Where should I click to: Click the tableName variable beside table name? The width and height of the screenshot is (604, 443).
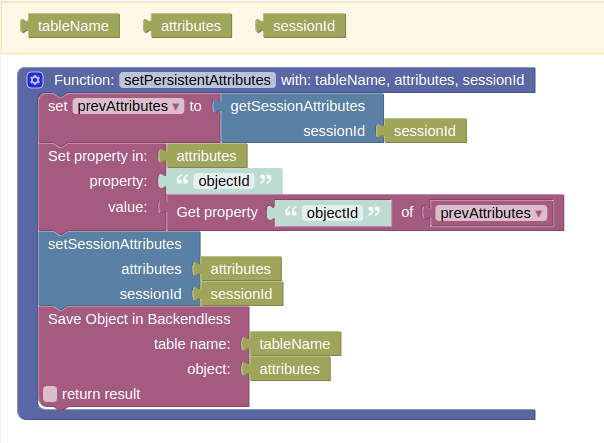point(292,344)
